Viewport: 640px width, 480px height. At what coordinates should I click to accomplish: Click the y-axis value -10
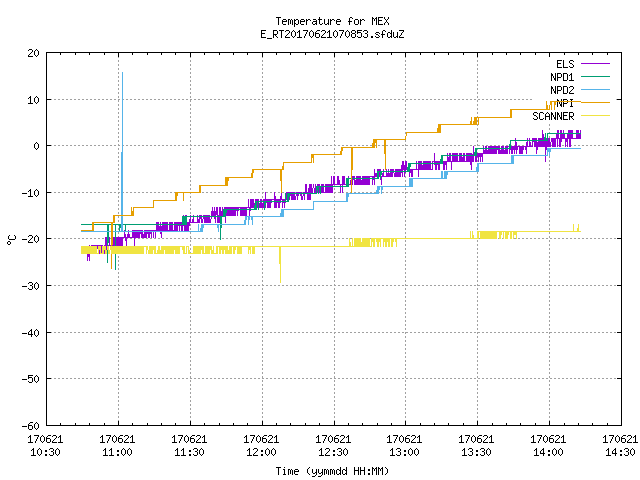[31, 193]
